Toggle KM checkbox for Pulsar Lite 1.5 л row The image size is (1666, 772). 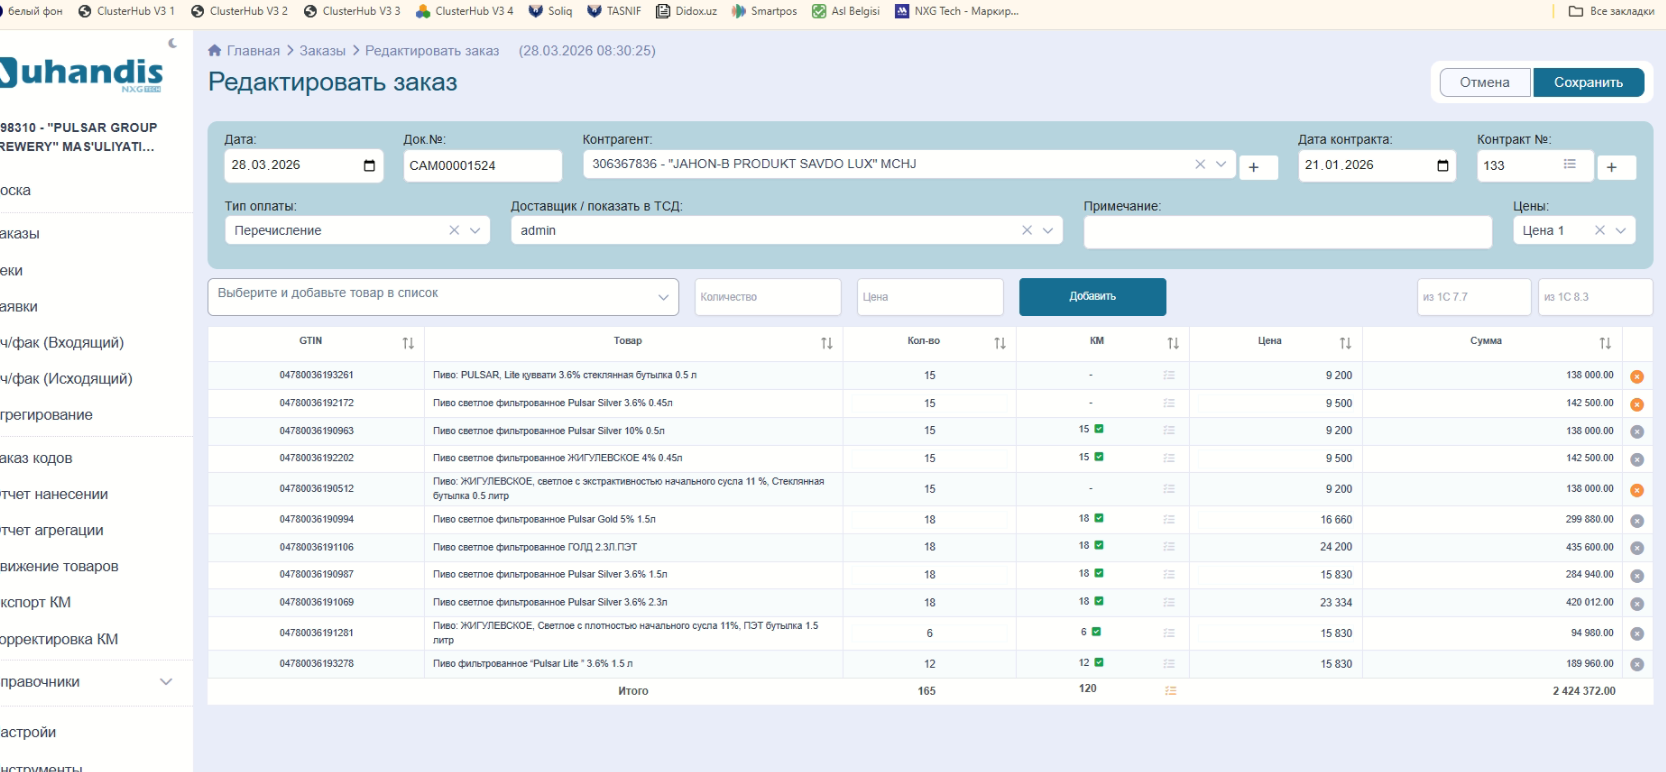pyautogui.click(x=1099, y=663)
